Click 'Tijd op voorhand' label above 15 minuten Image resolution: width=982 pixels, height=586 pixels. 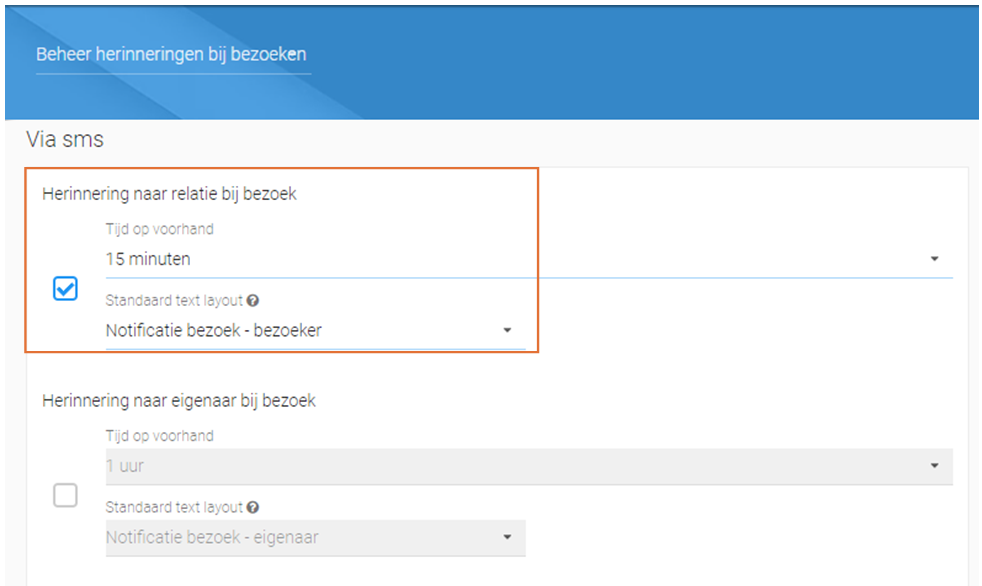[160, 229]
